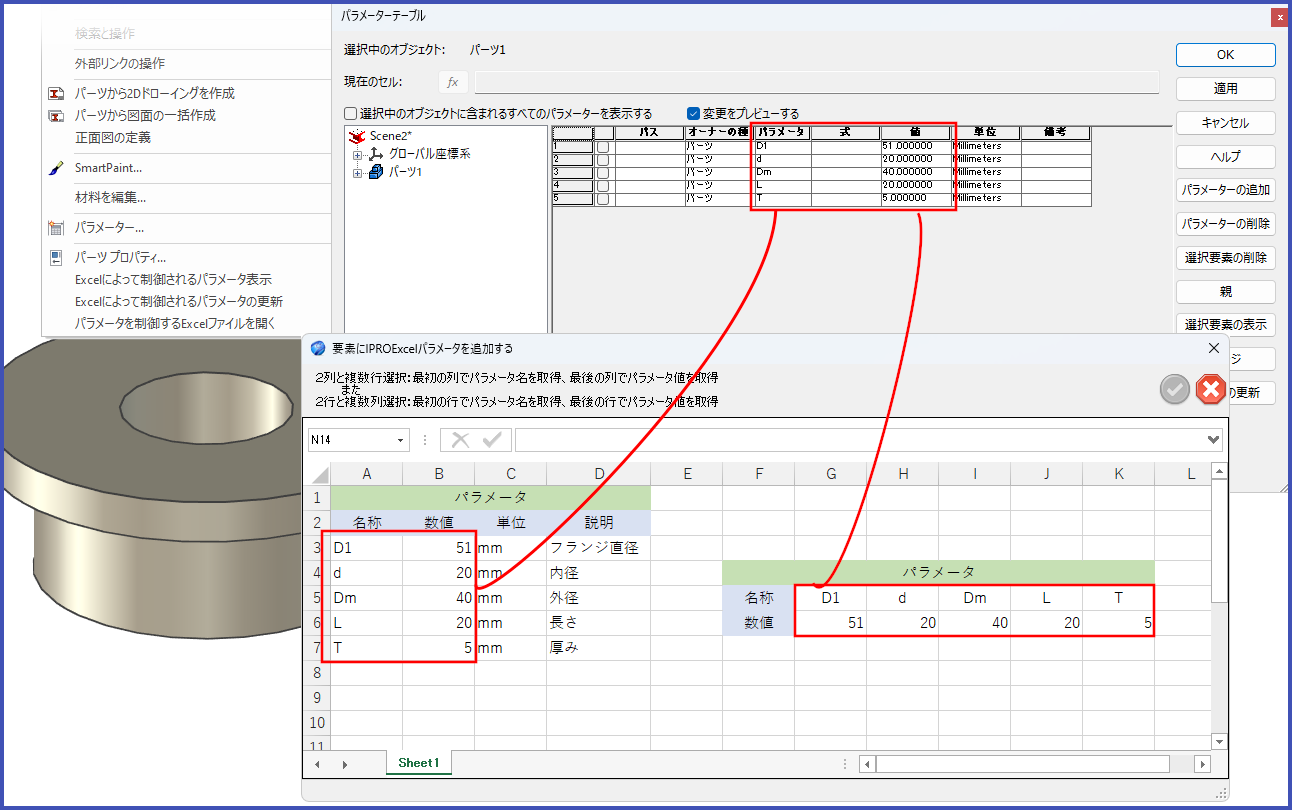Select Excelによって制御されるパラメータ表示 menu item

(173, 280)
